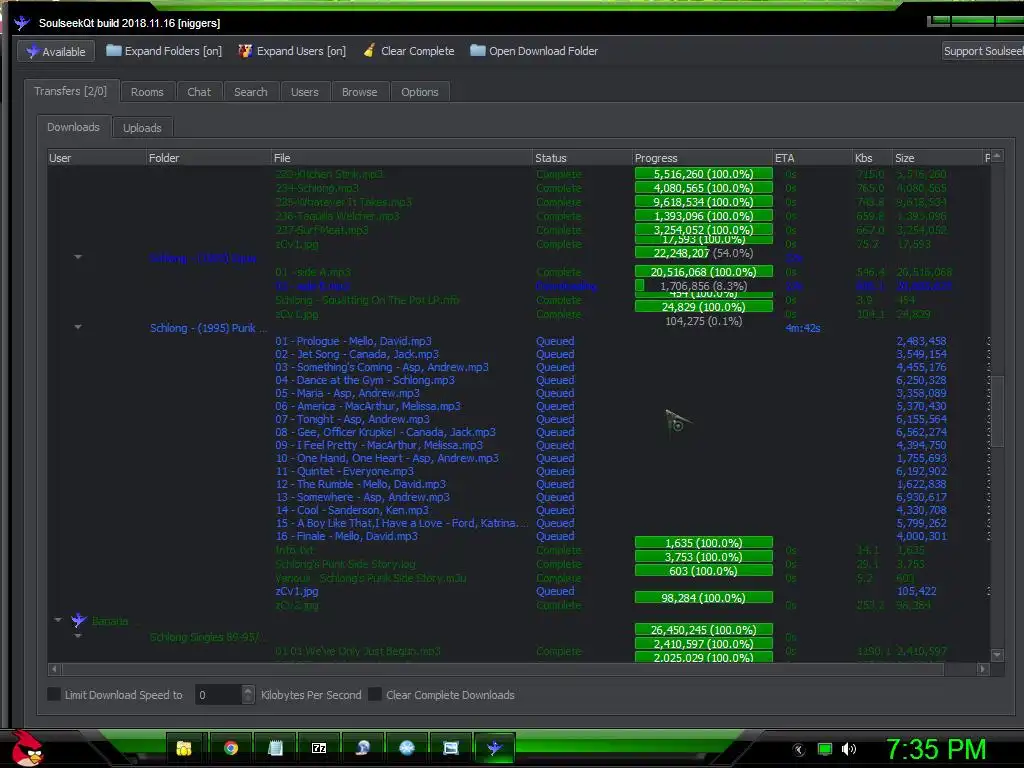Click the vertical scrollbar thumb
This screenshot has height=768, width=1024.
(997, 411)
